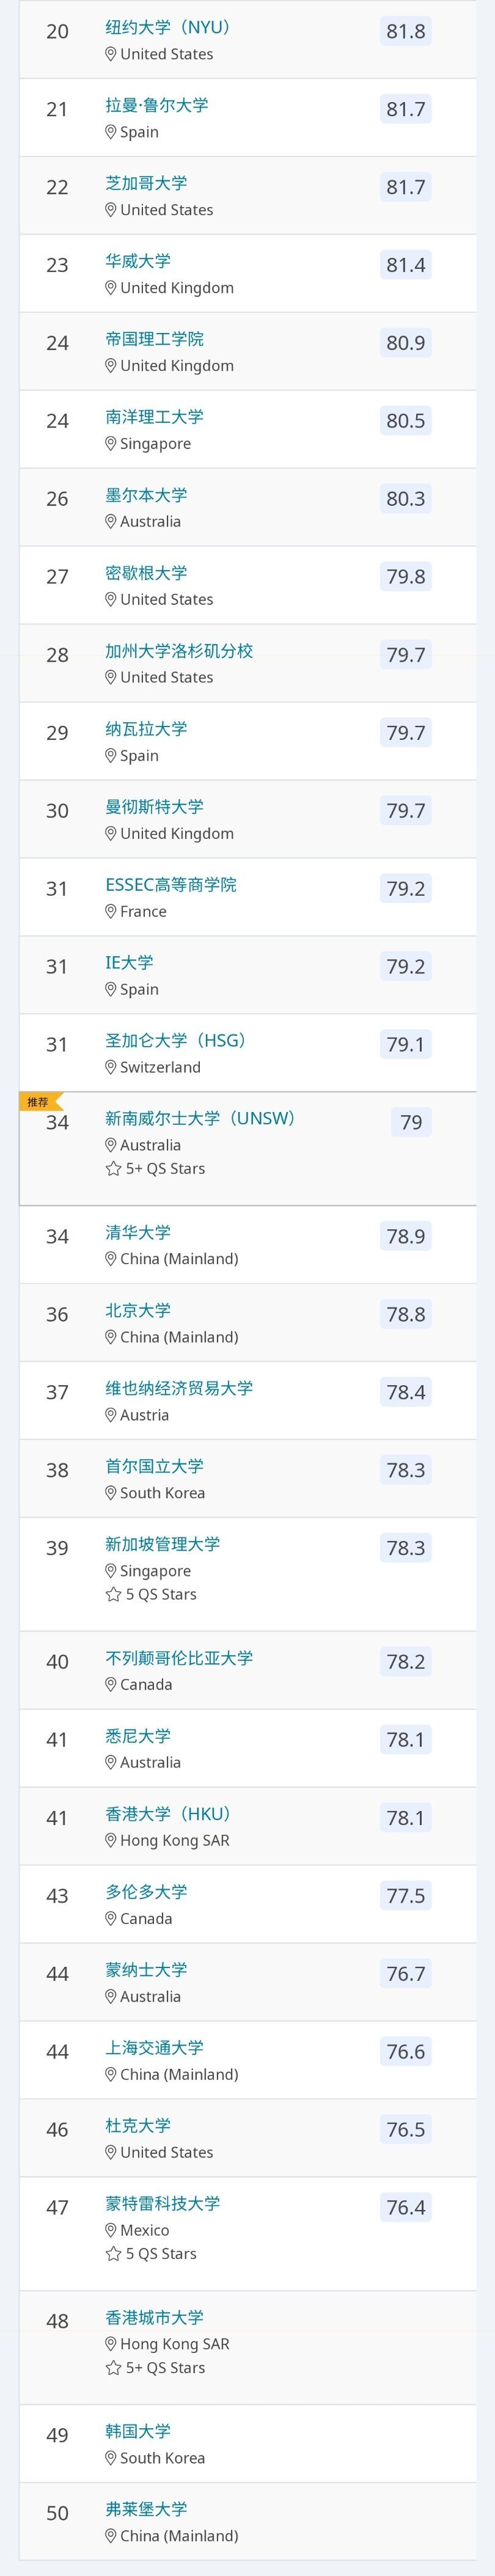
Task: Go to the 杜克大学 page
Action: coord(138,2125)
